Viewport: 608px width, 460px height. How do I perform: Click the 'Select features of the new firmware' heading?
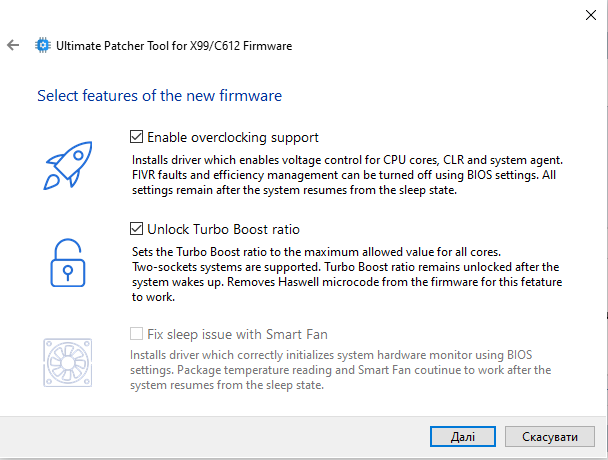pyautogui.click(x=159, y=95)
